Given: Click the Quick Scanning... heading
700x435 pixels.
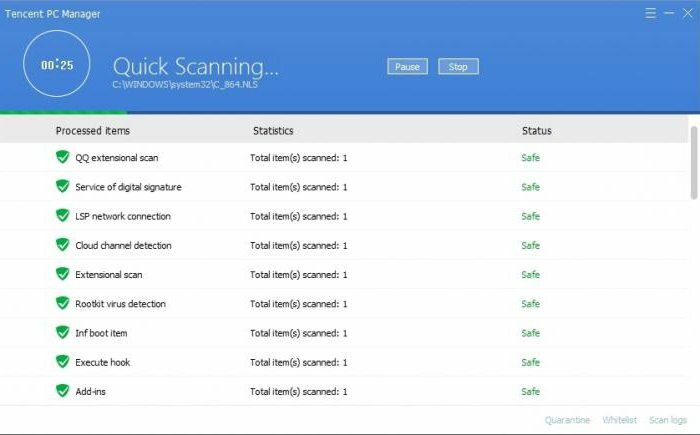Looking at the screenshot, I should coord(196,67).
